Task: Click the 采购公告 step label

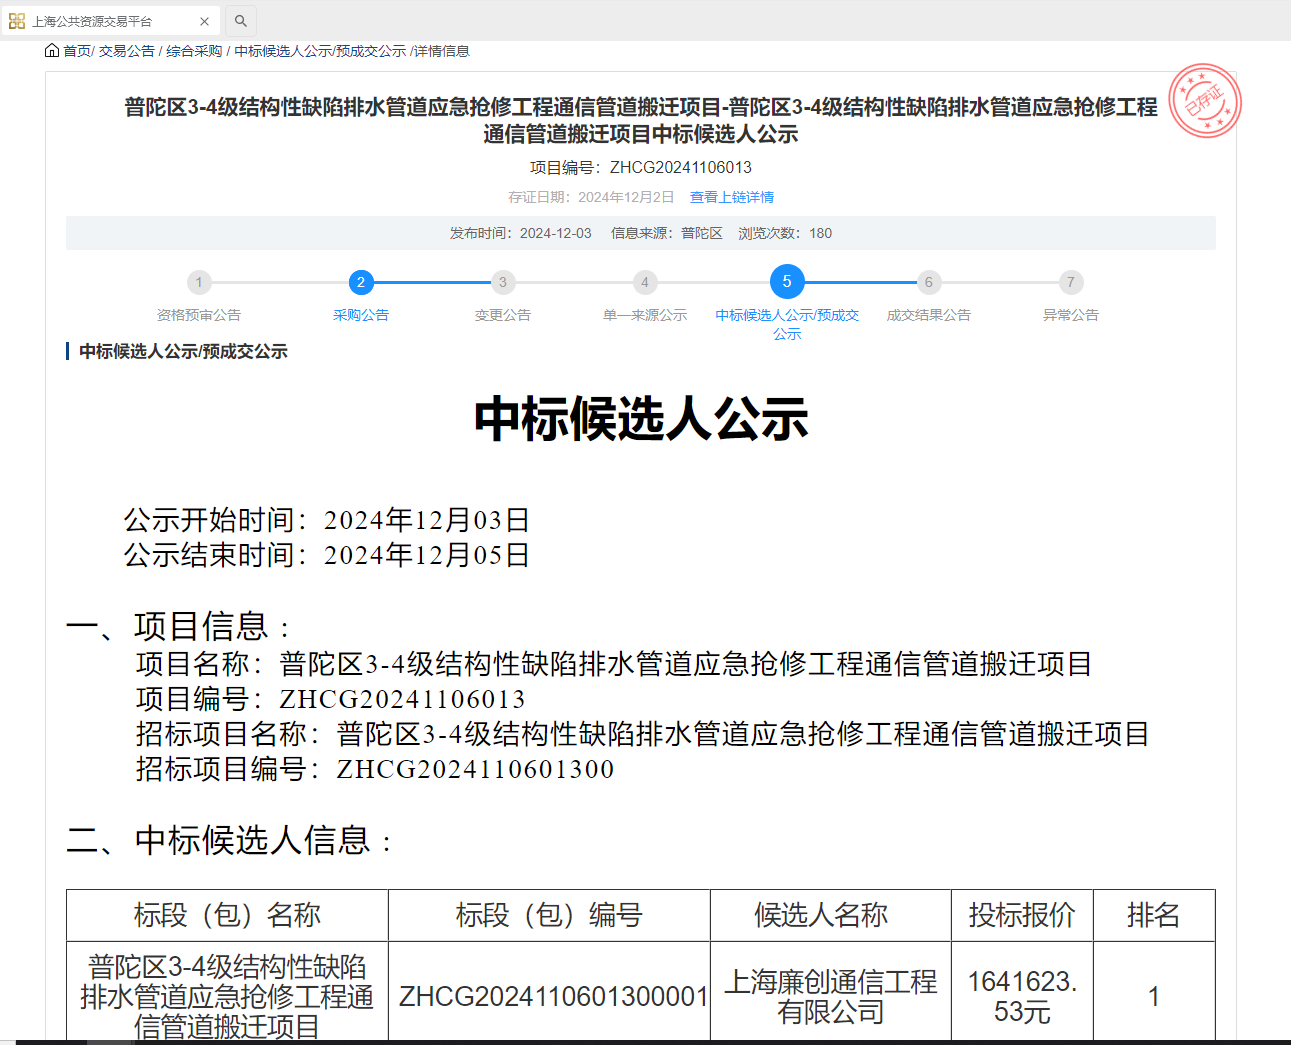Action: coord(361,315)
